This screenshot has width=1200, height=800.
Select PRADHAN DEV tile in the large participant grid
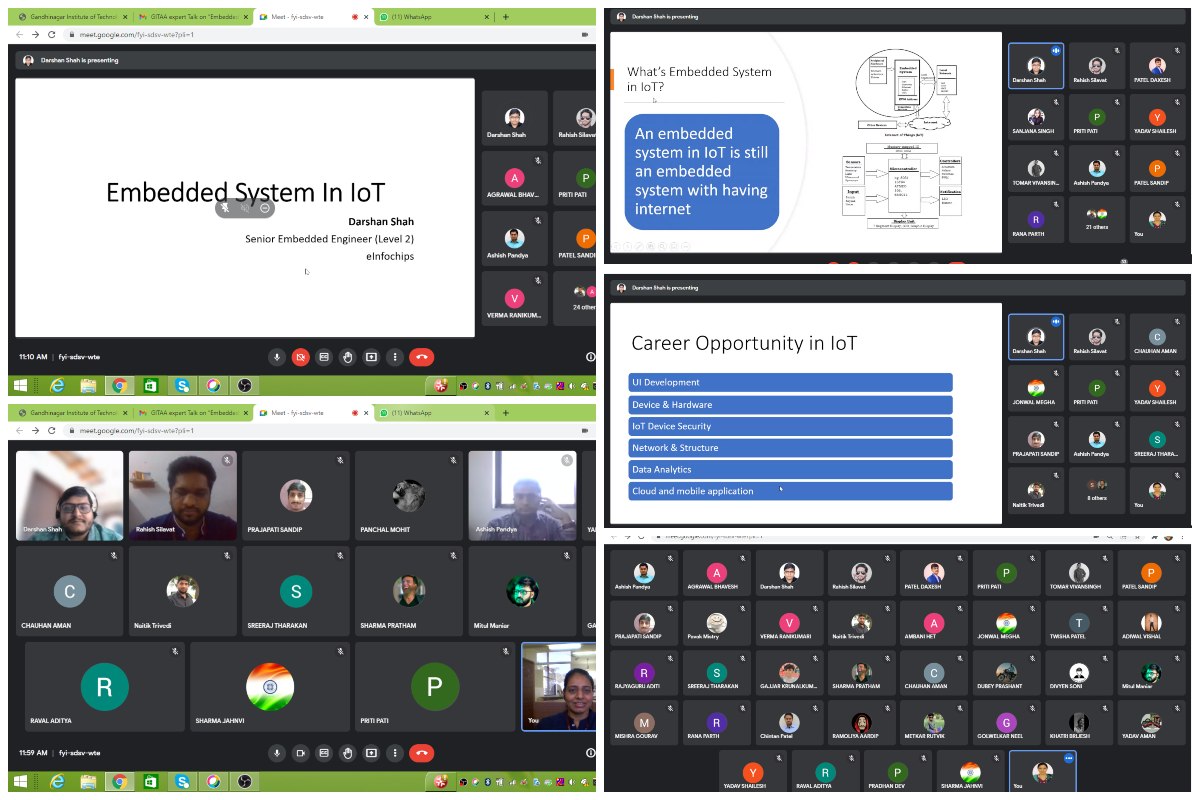898,773
